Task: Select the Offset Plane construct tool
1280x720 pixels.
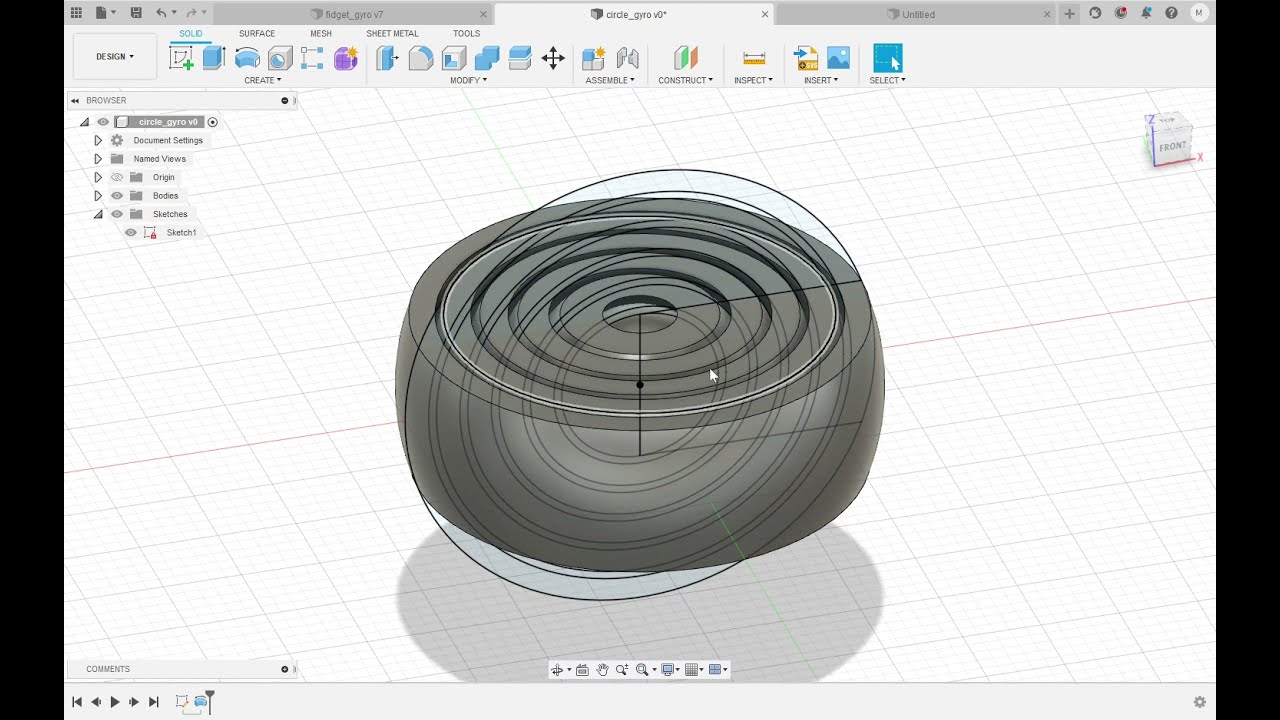Action: coord(685,58)
